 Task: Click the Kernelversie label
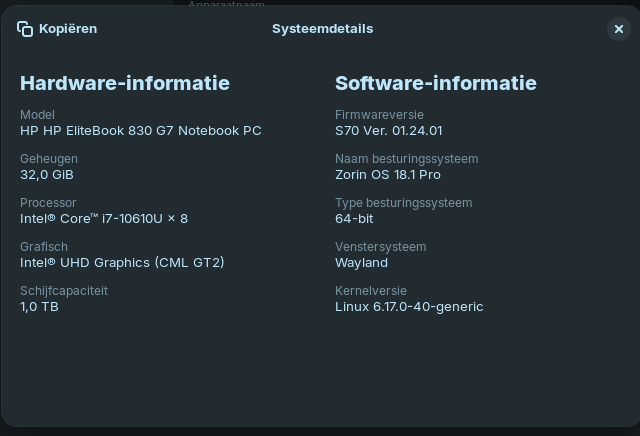tap(371, 291)
